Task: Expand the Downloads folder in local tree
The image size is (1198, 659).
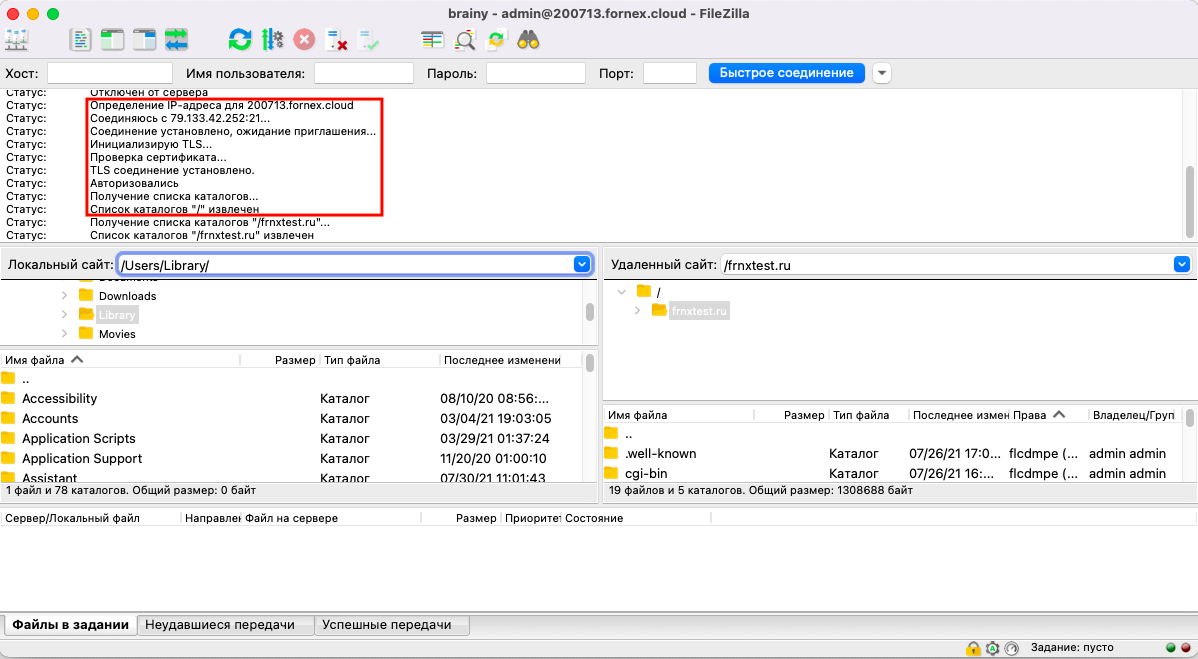Action: (65, 296)
